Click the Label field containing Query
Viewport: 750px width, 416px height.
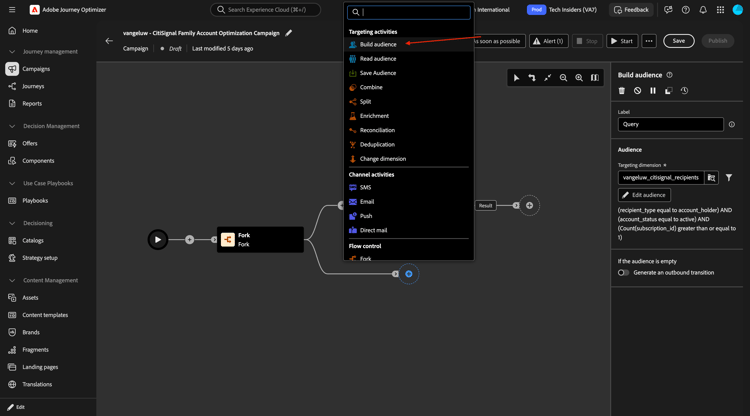(671, 124)
